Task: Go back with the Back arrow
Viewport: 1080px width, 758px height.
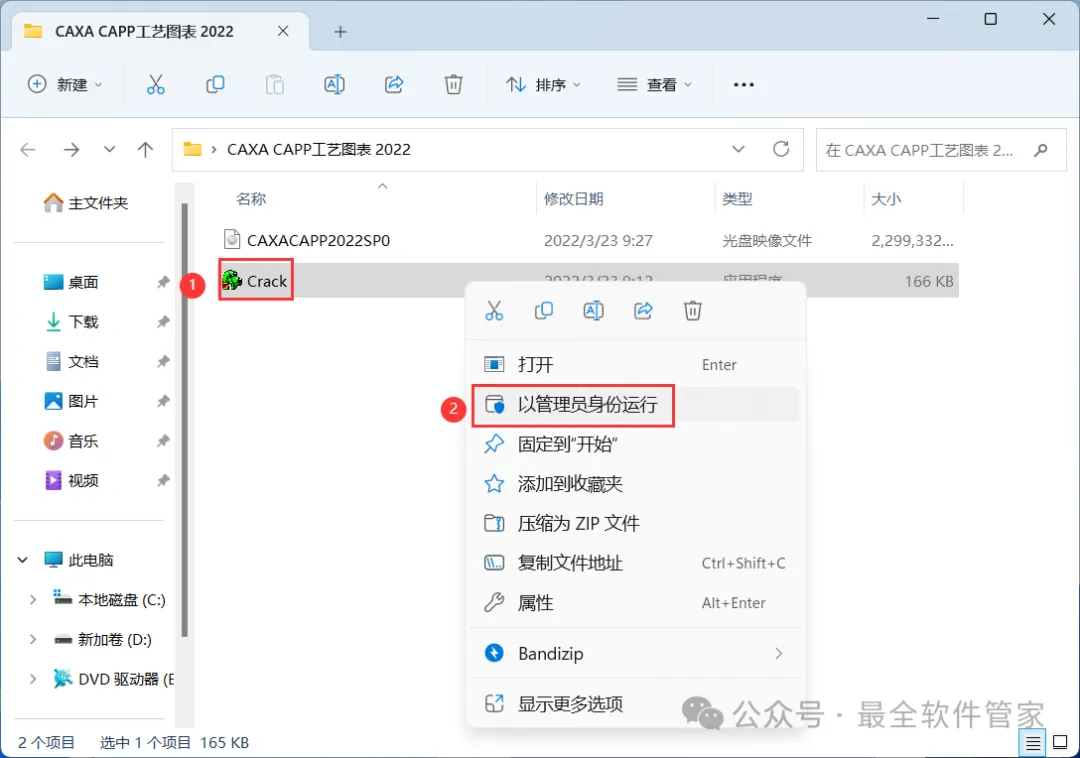Action: 28,149
